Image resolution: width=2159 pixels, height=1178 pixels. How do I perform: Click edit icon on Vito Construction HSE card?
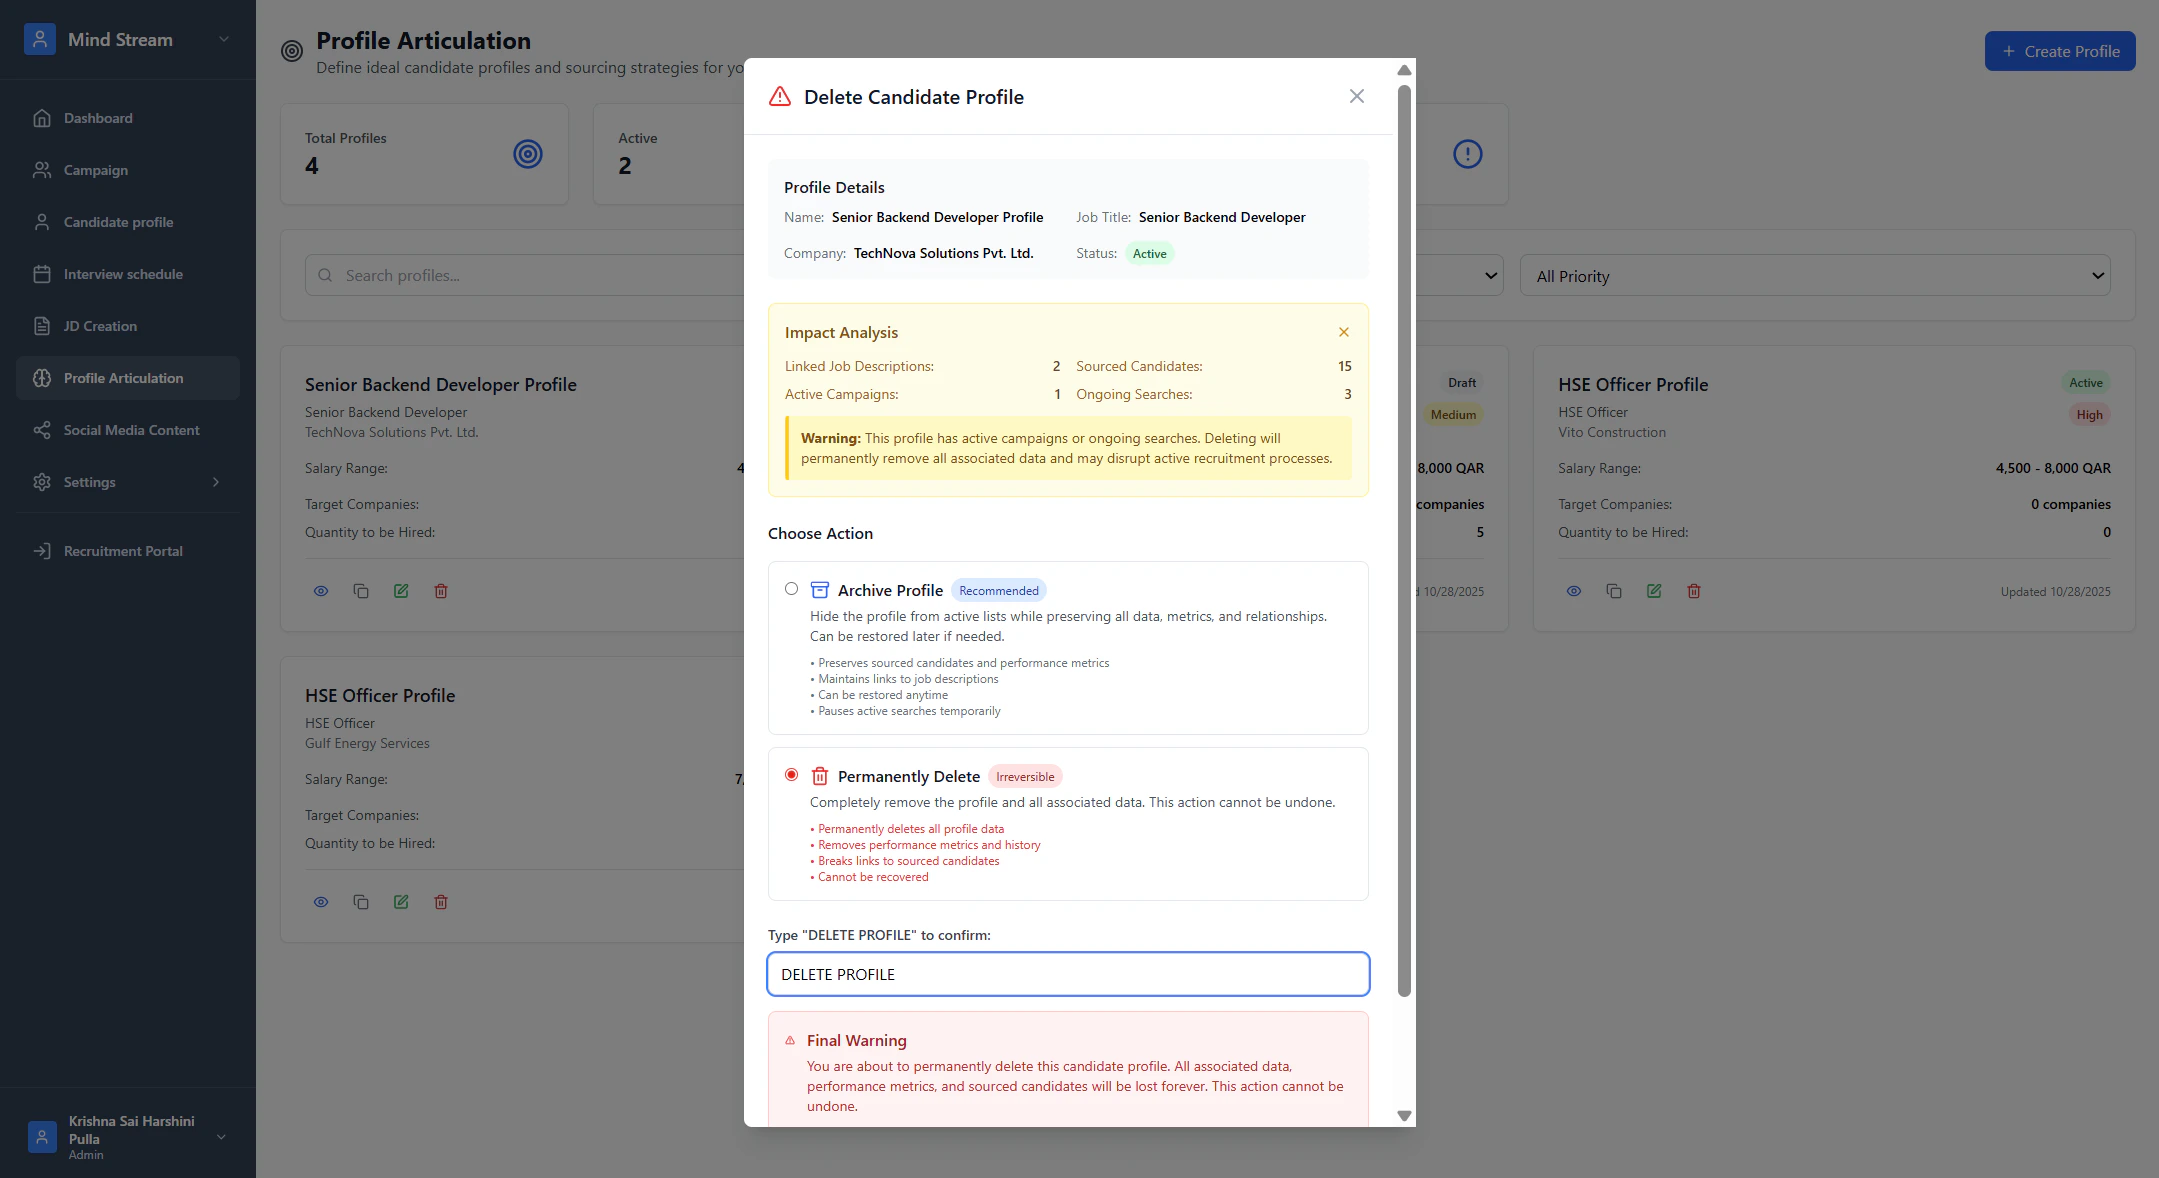coord(1653,591)
